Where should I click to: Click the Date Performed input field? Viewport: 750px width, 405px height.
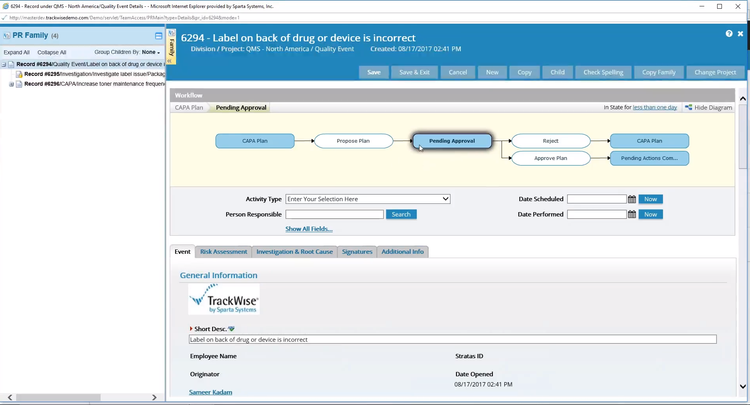[596, 214]
